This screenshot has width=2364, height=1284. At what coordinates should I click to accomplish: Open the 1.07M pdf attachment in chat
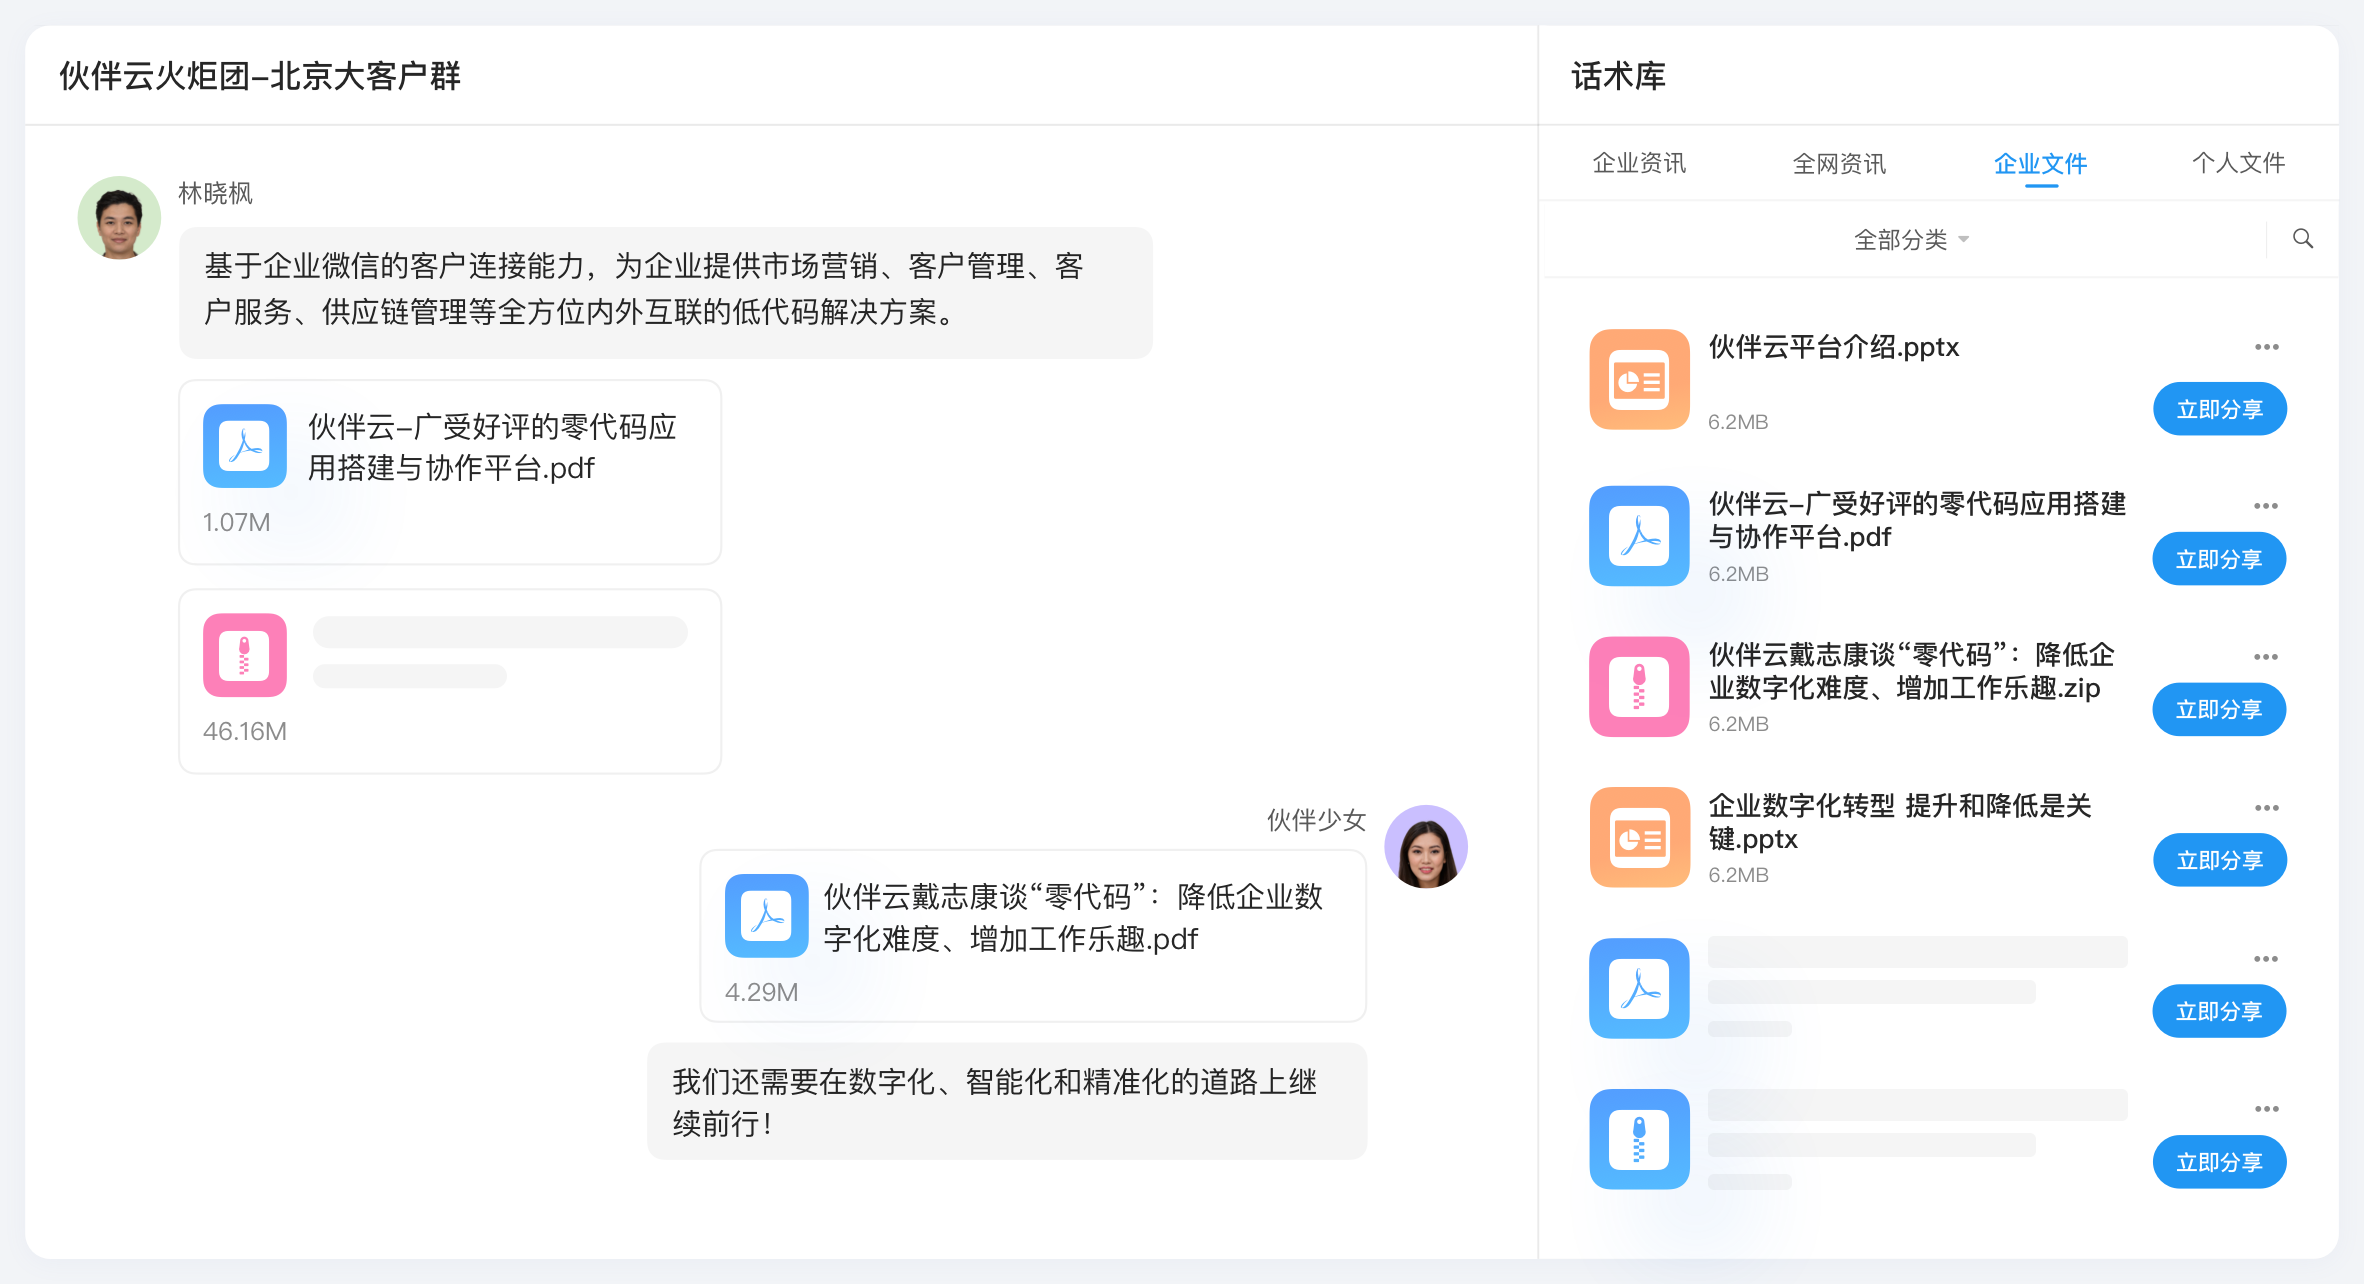450,472
